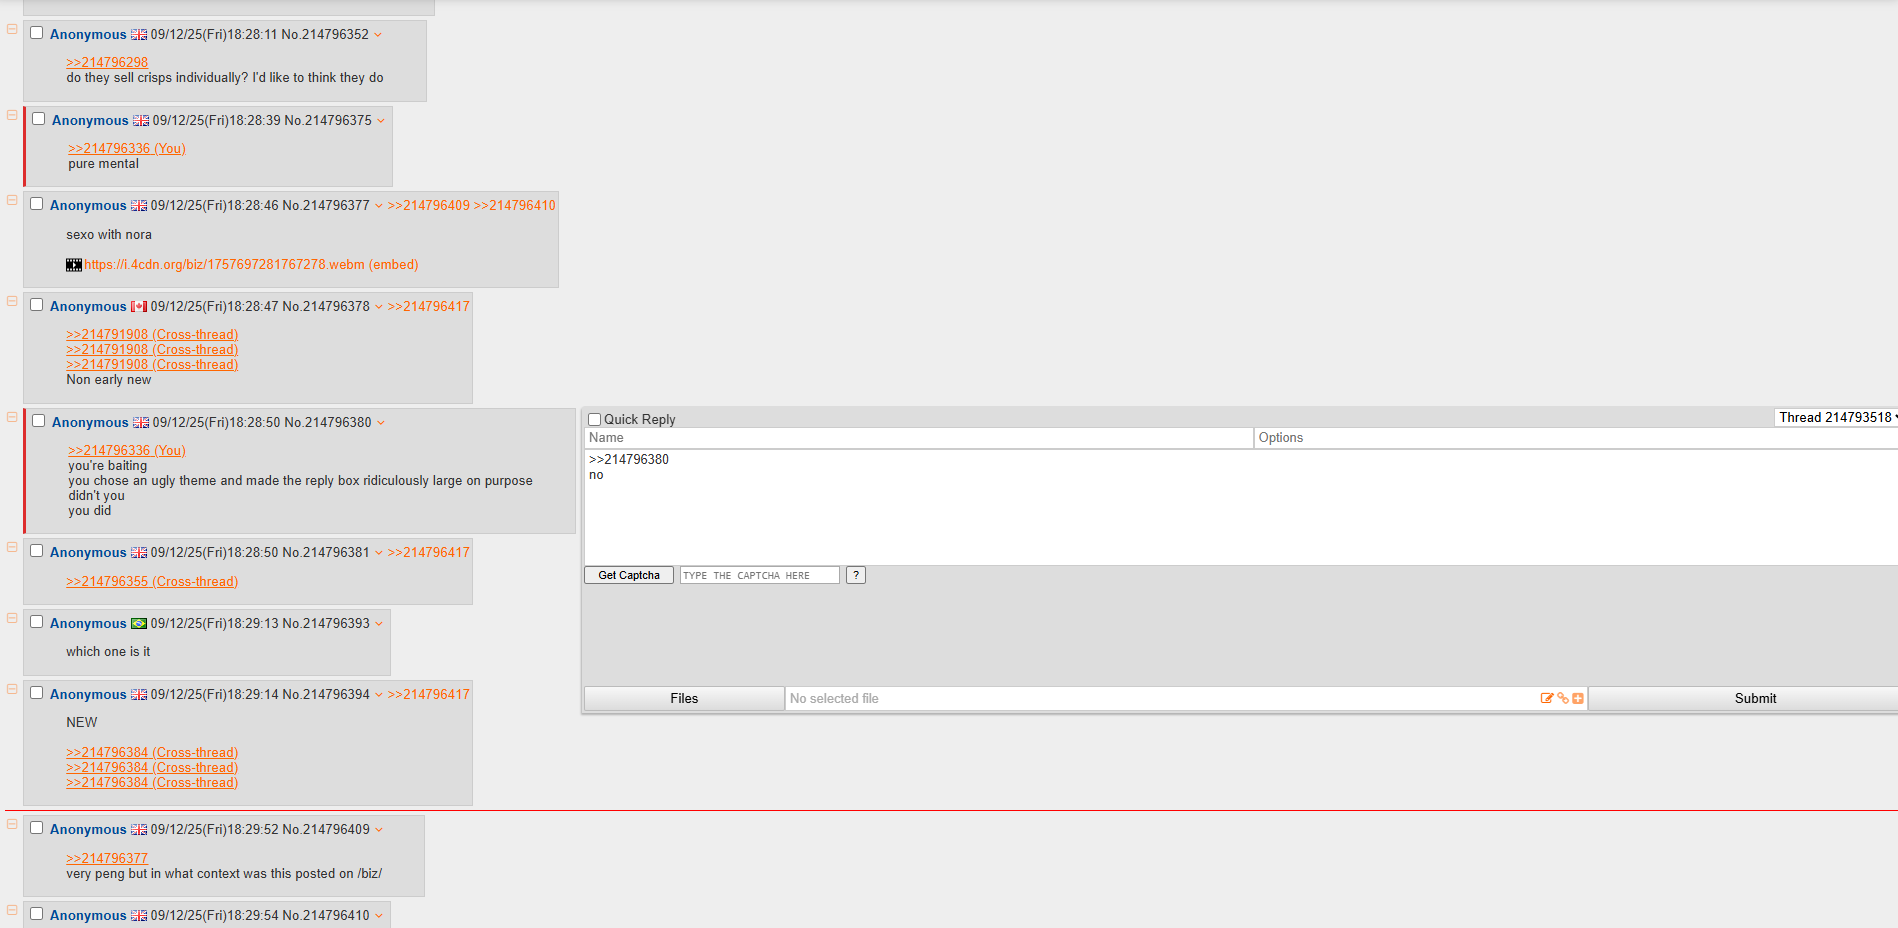Check the box for post No.214796381
This screenshot has width=1898, height=928.
point(37,551)
